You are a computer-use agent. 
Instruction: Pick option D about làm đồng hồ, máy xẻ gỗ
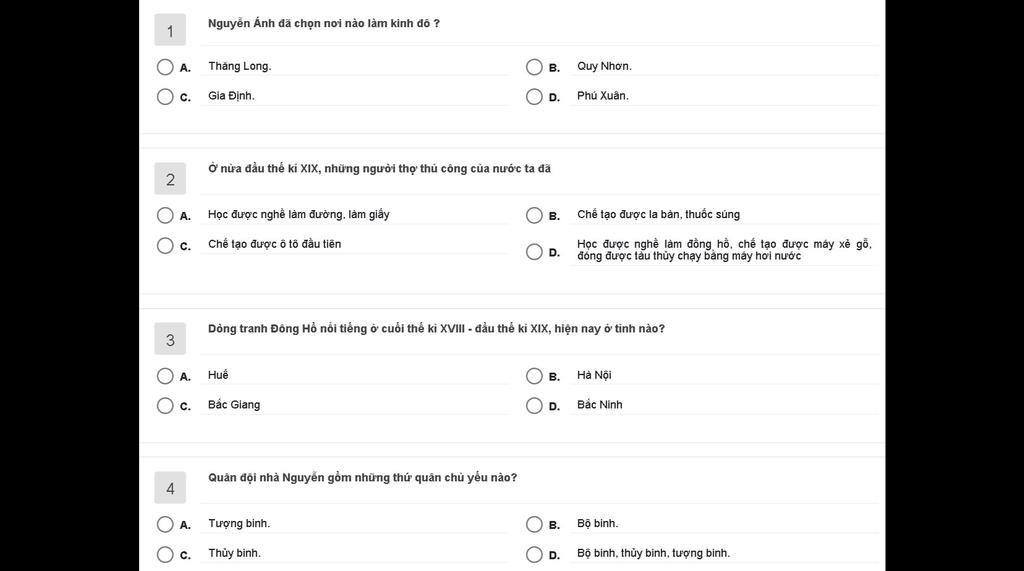pos(534,252)
